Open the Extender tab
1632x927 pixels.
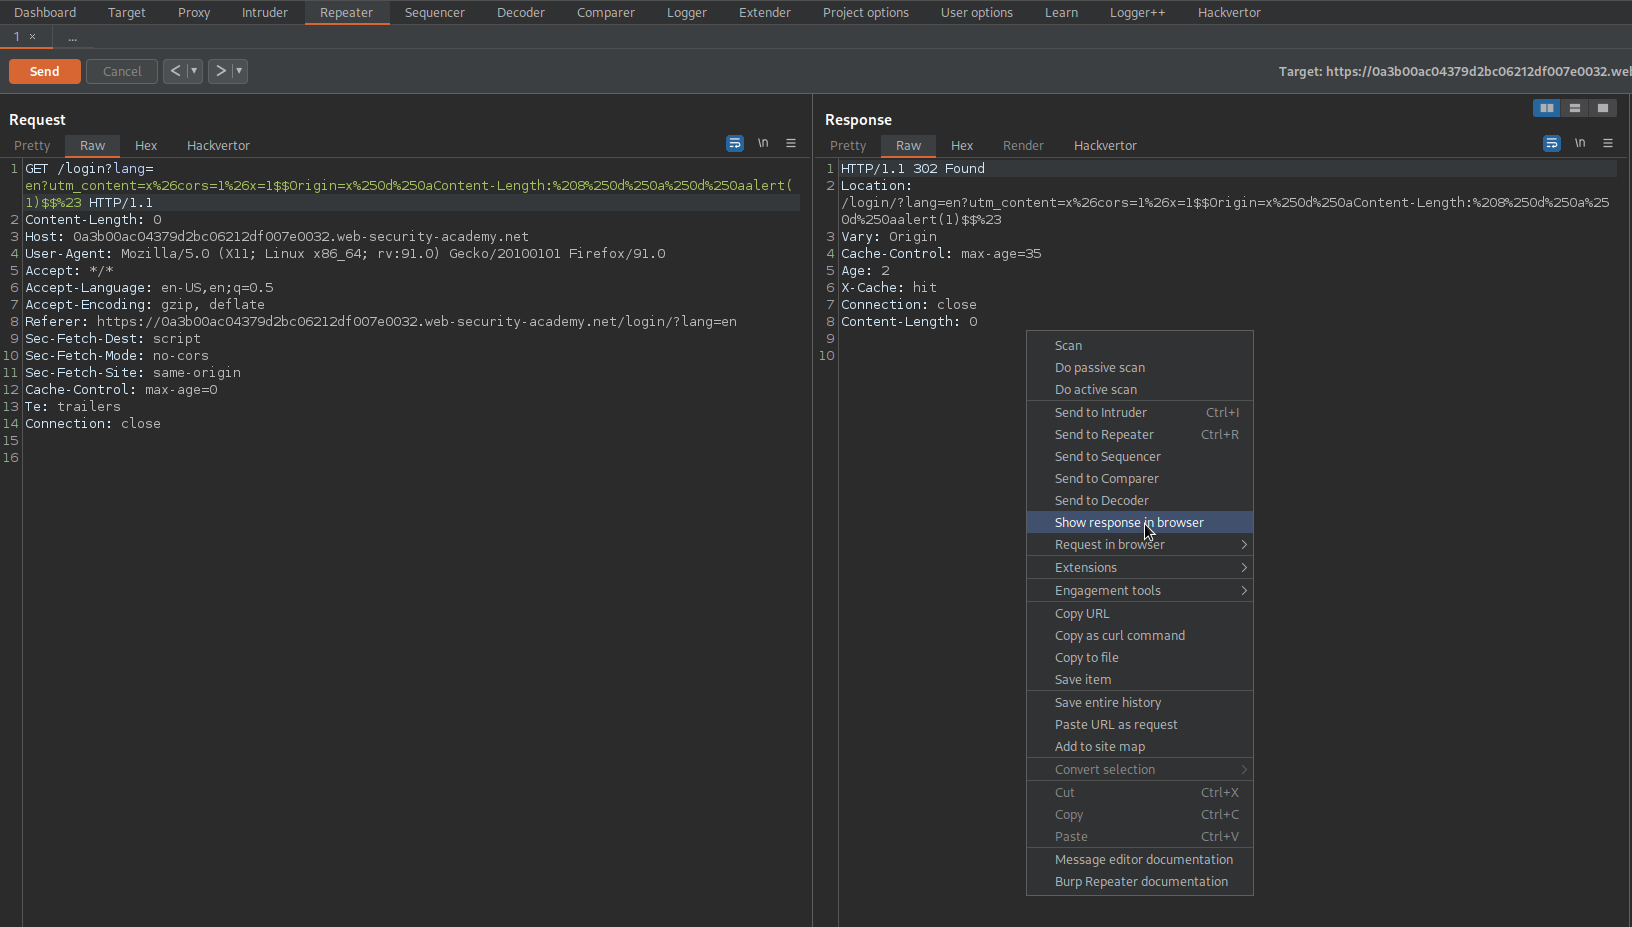765,13
